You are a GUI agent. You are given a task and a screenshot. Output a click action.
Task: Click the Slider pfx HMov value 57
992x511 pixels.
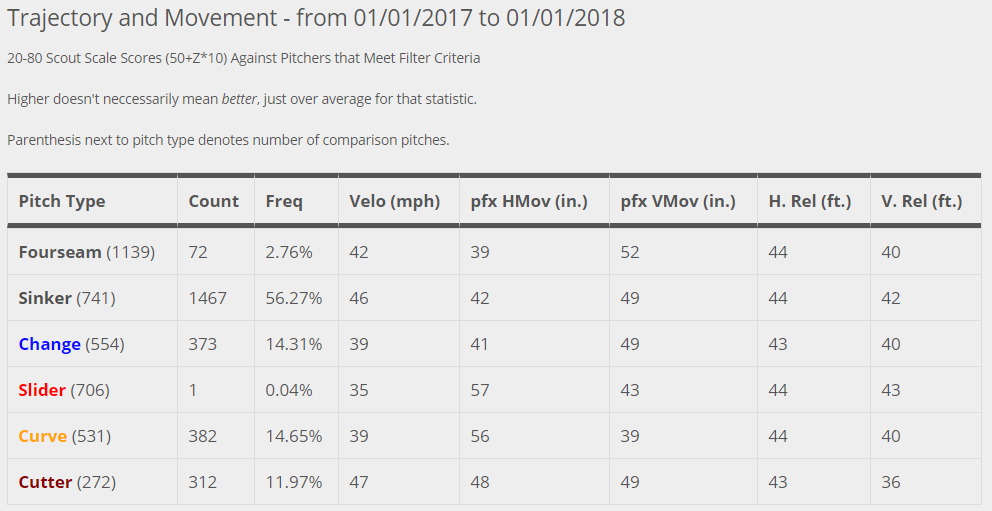click(x=480, y=390)
